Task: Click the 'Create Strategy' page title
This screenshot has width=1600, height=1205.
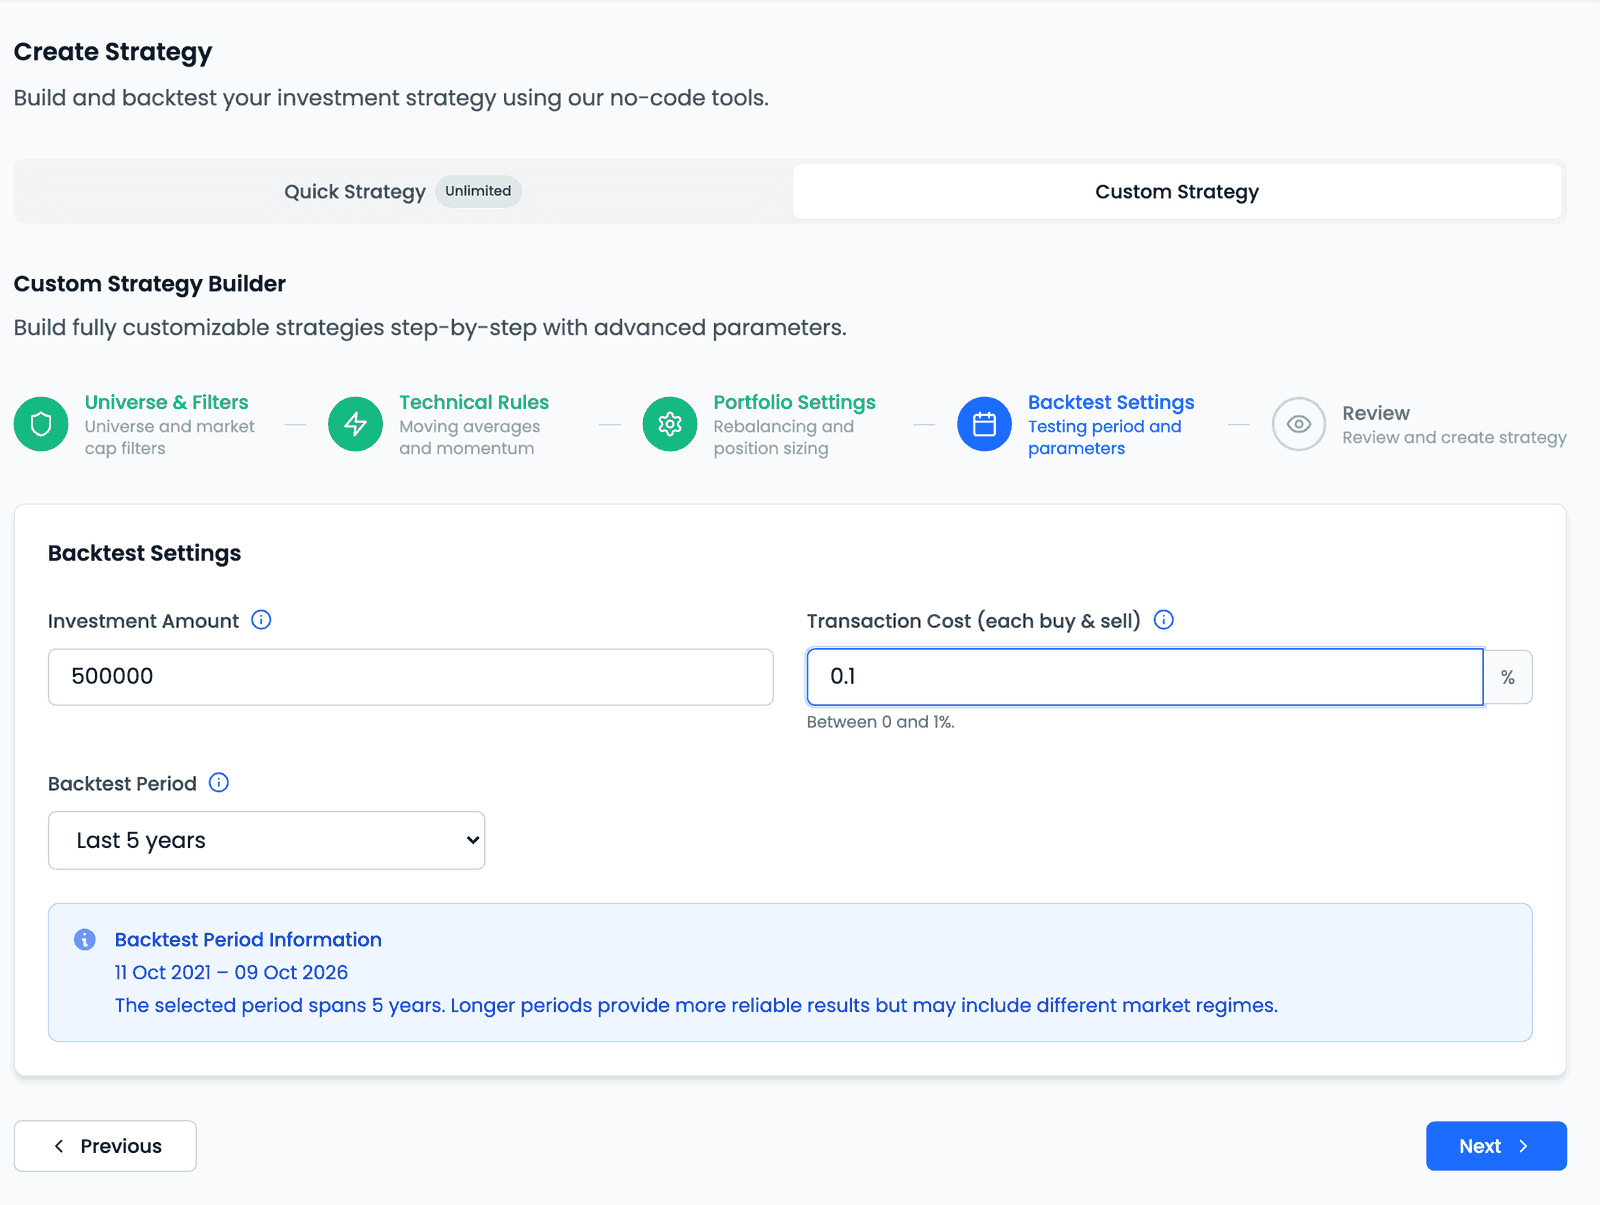Action: pos(113,52)
